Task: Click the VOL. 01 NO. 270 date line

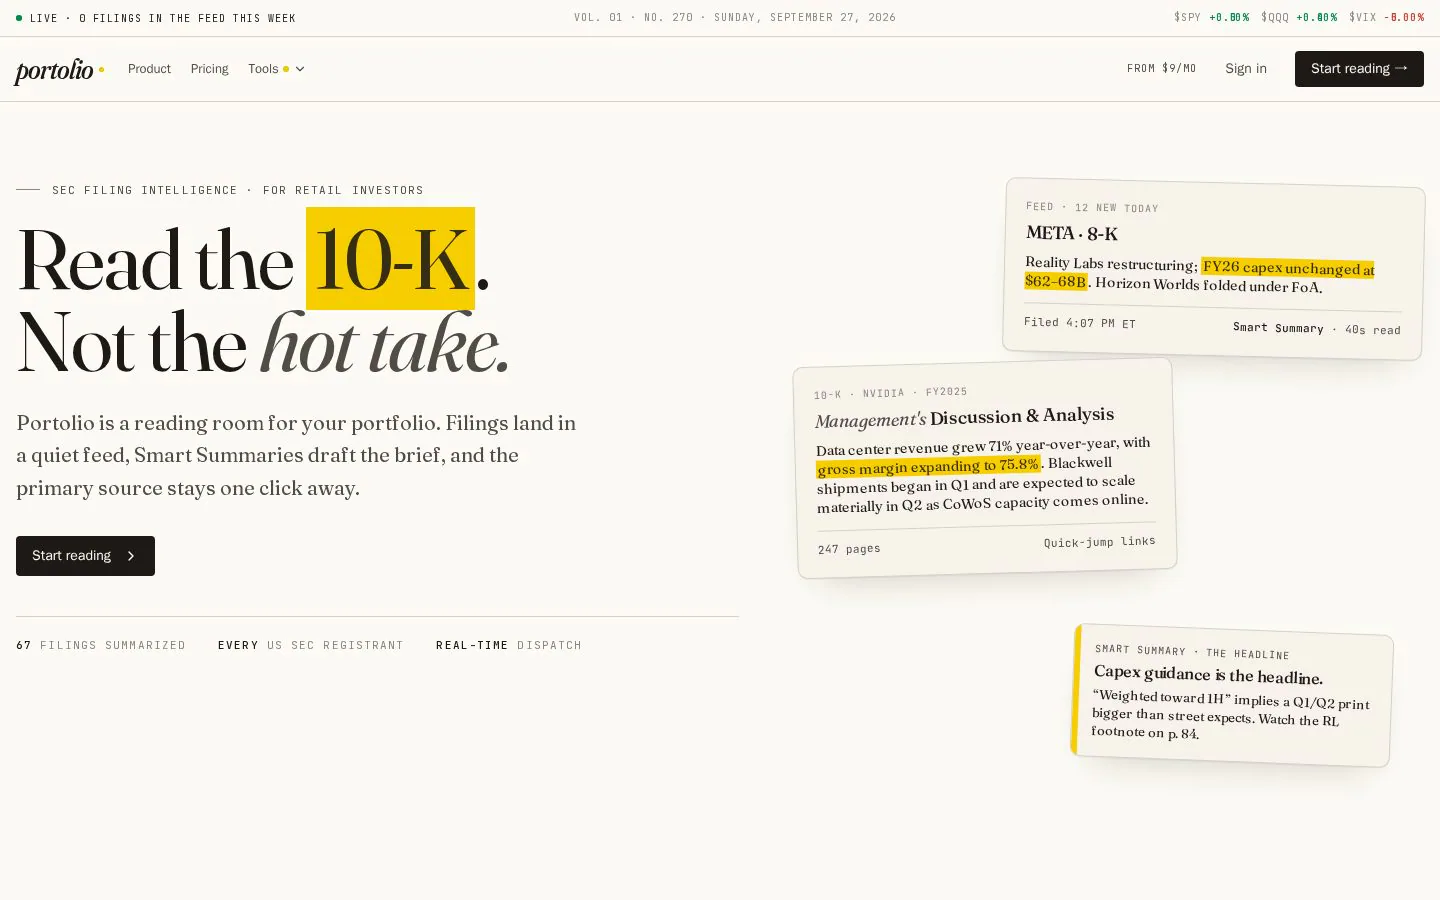Action: point(735,17)
